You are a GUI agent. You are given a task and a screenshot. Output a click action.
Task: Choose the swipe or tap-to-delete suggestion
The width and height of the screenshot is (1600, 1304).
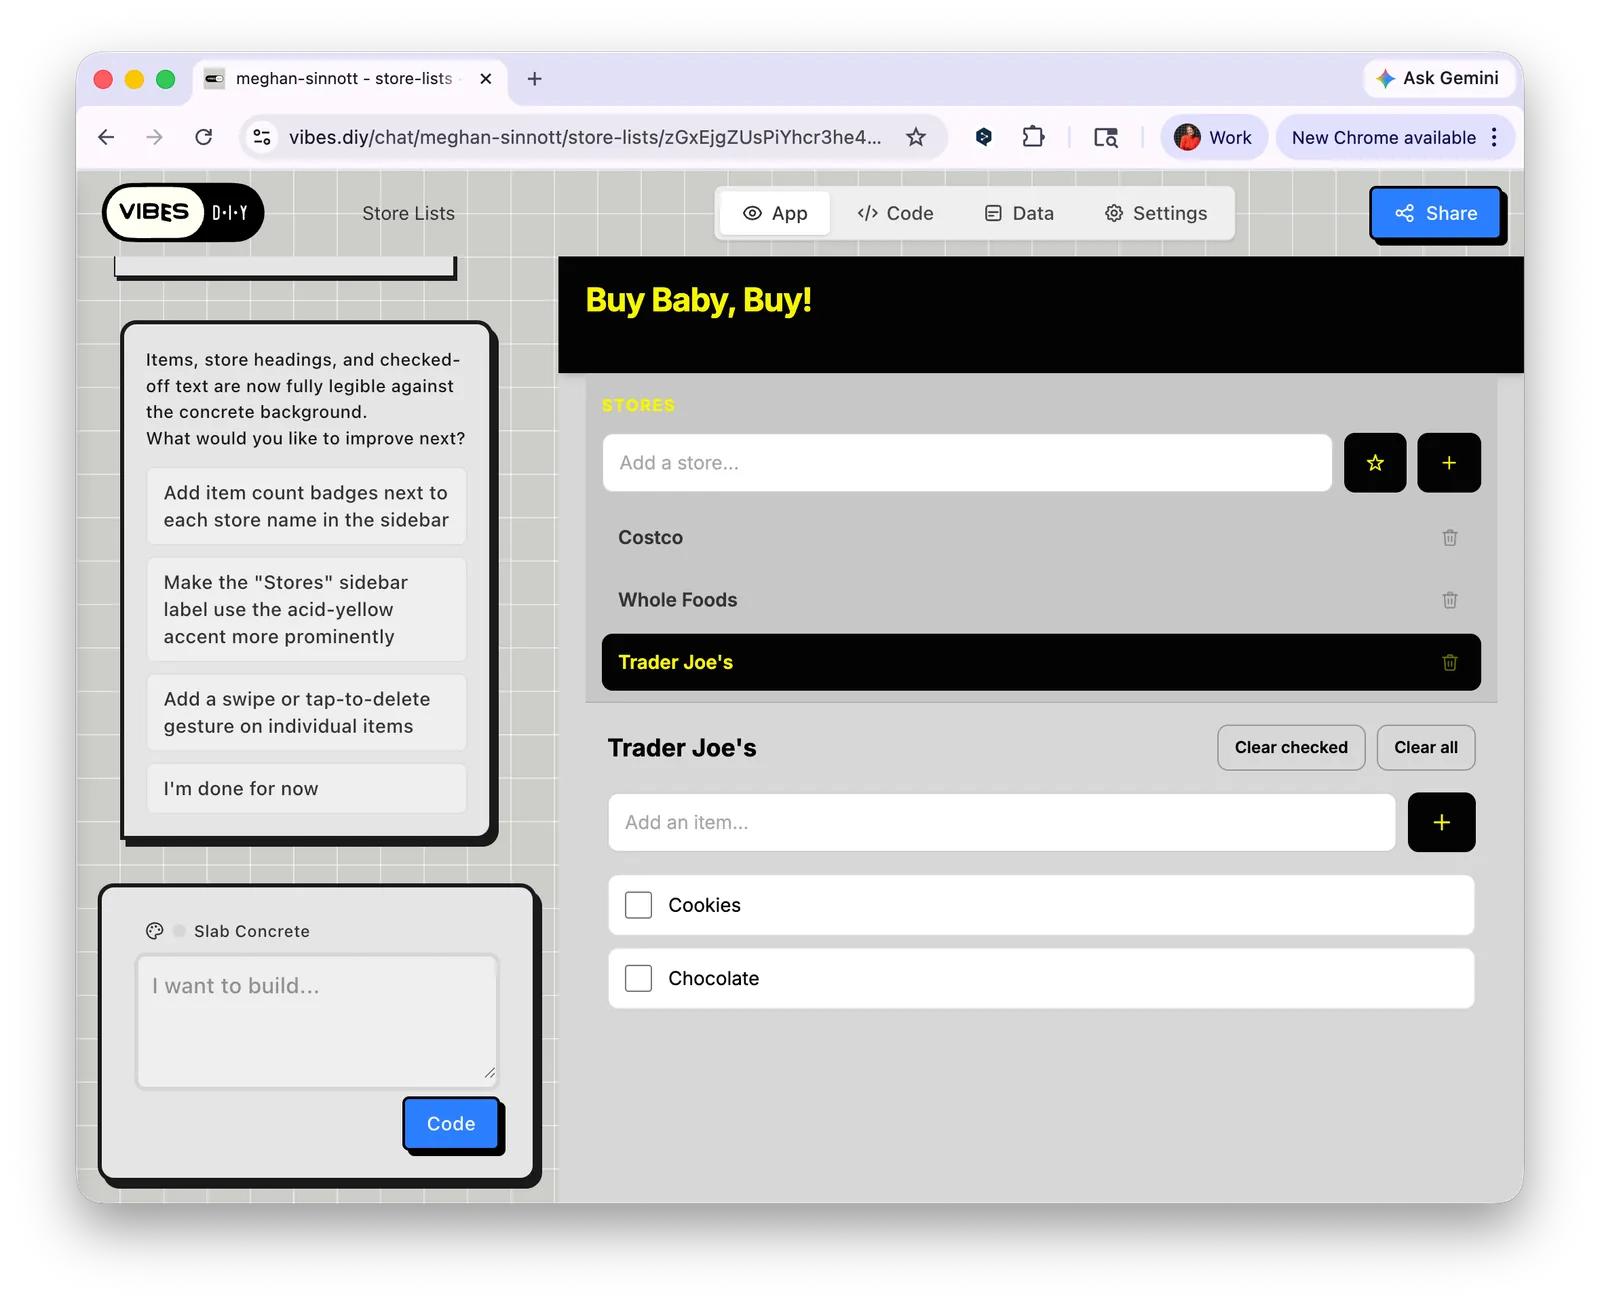tap(306, 712)
